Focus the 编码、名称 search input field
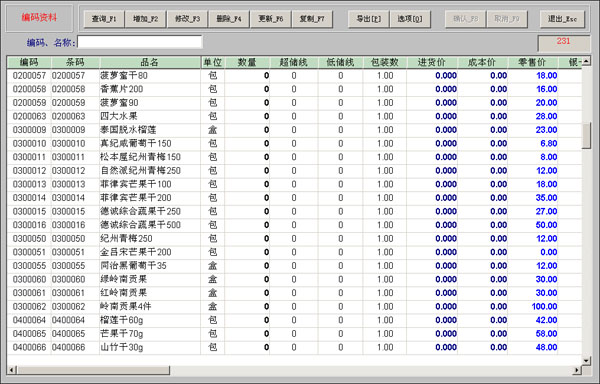 (x=140, y=42)
